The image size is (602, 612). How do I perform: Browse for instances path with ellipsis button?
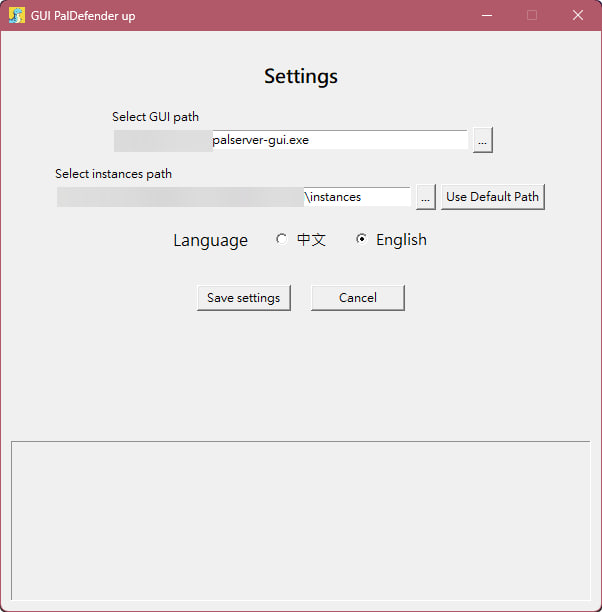pyautogui.click(x=426, y=197)
